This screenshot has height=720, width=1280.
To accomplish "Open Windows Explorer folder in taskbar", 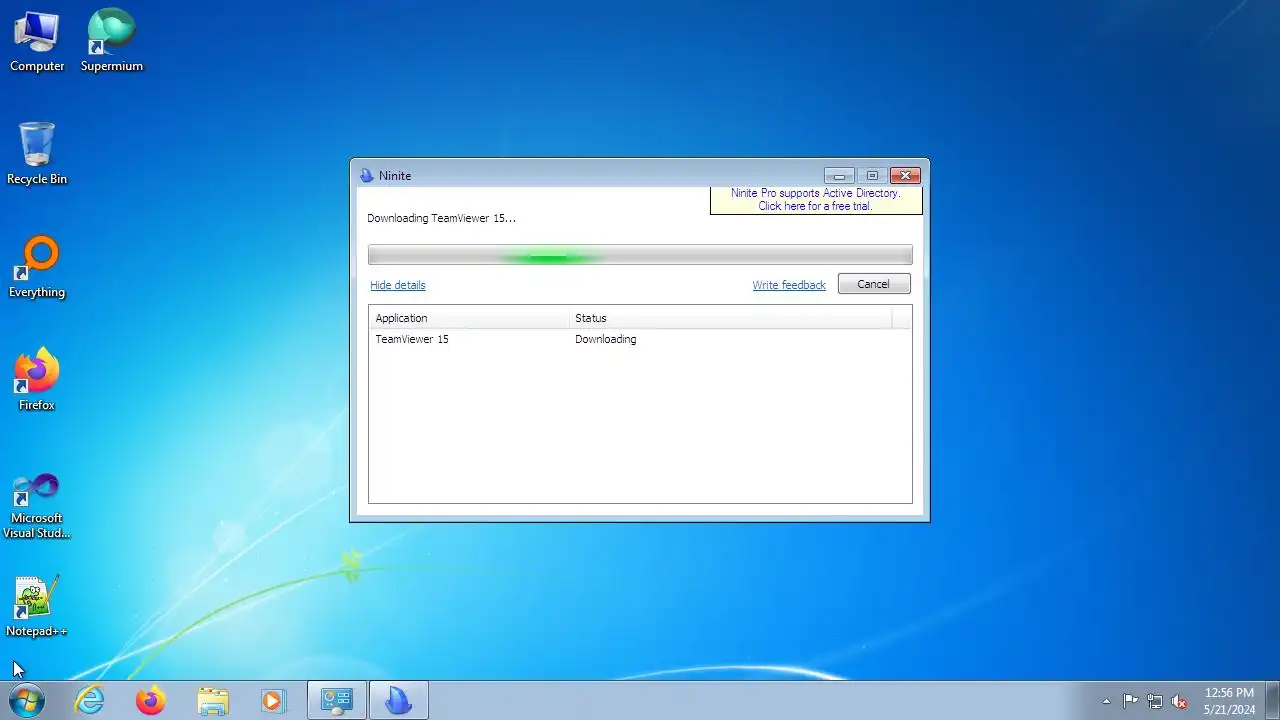I will point(213,700).
